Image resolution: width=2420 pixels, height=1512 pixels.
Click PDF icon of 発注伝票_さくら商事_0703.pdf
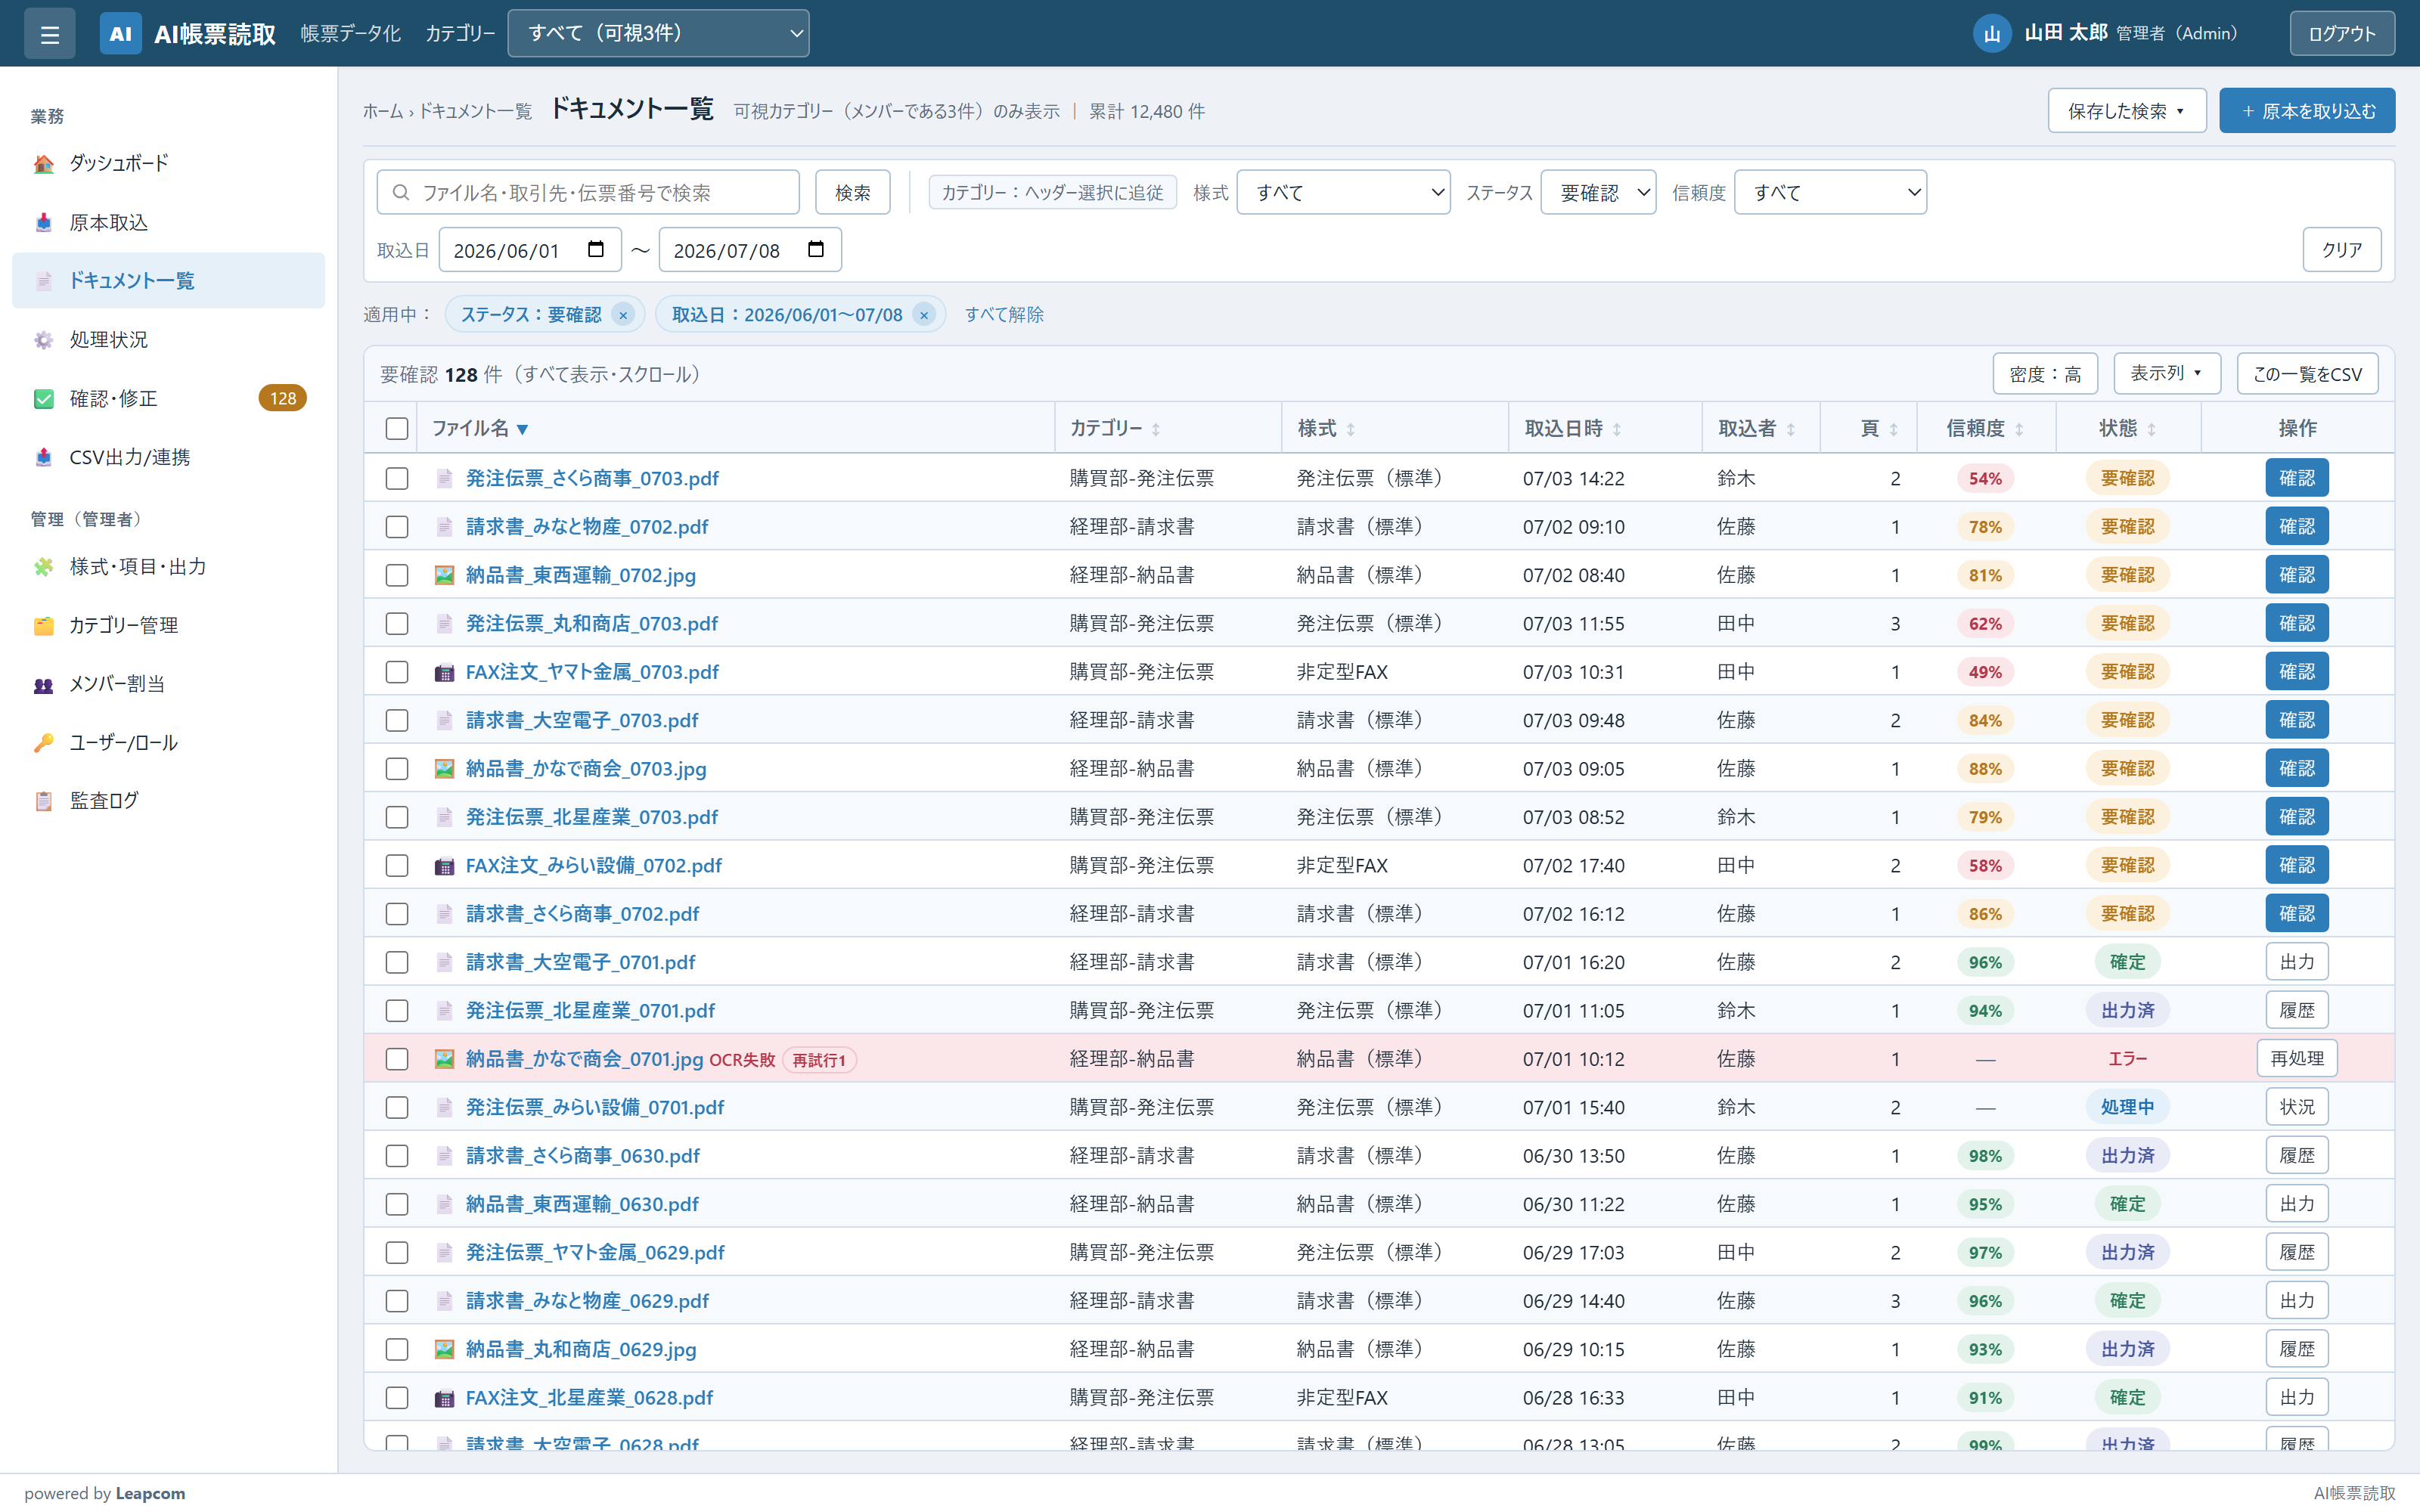445,478
